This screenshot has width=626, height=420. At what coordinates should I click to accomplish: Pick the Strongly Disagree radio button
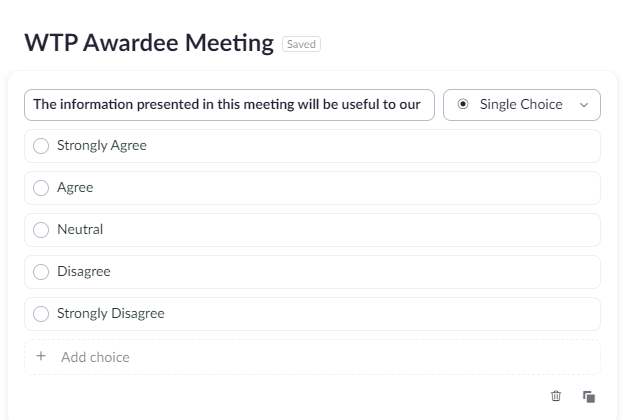[41, 314]
